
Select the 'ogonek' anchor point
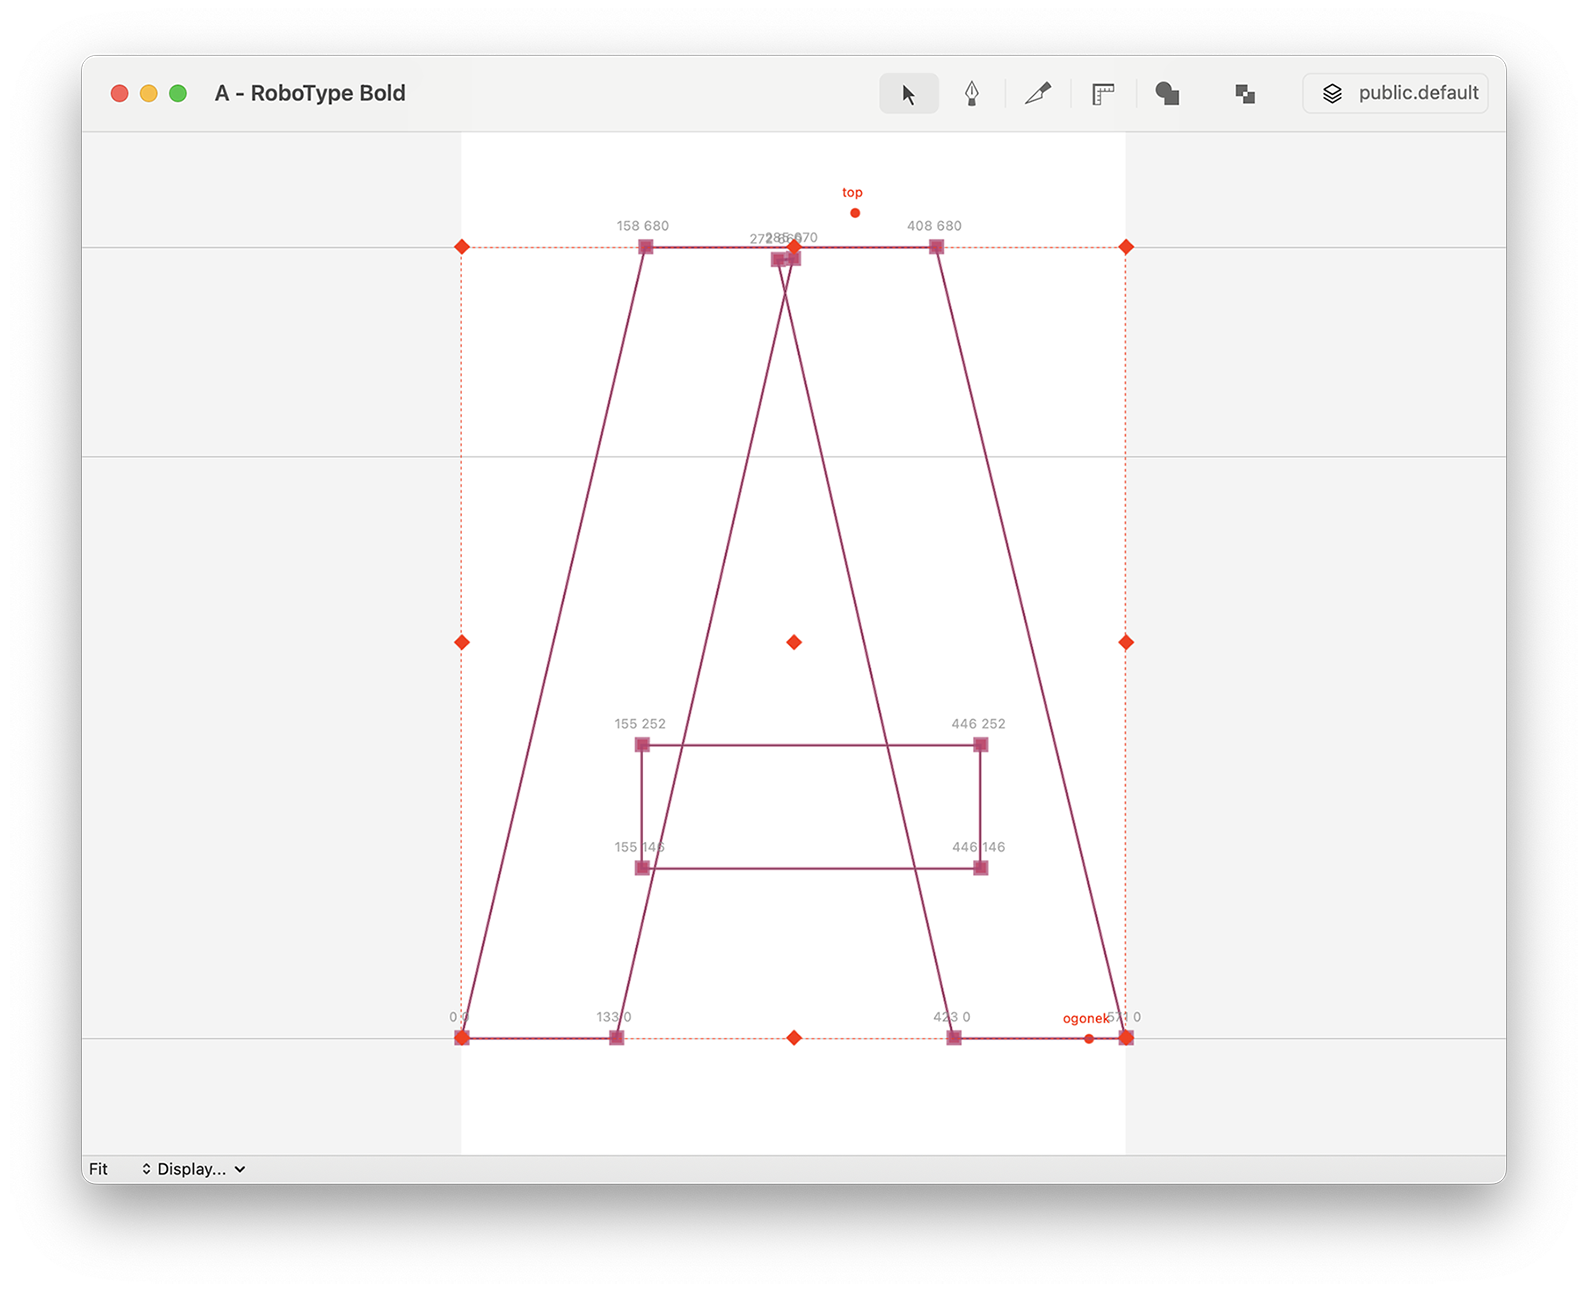(x=1089, y=1038)
